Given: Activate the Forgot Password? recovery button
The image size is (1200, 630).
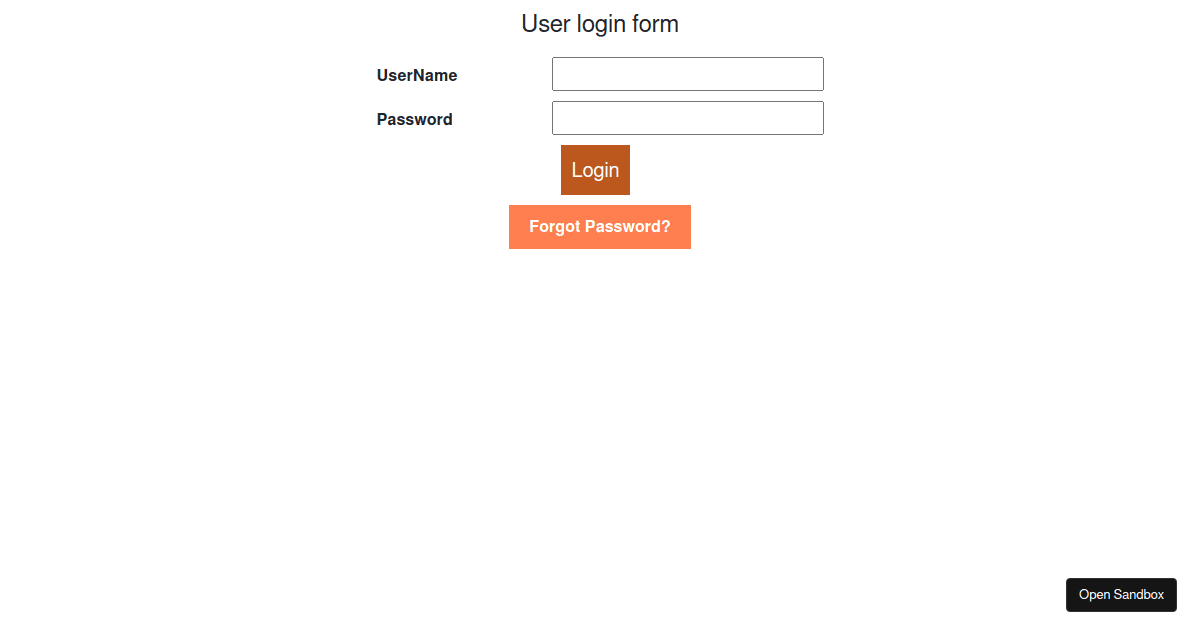Looking at the screenshot, I should (599, 227).
